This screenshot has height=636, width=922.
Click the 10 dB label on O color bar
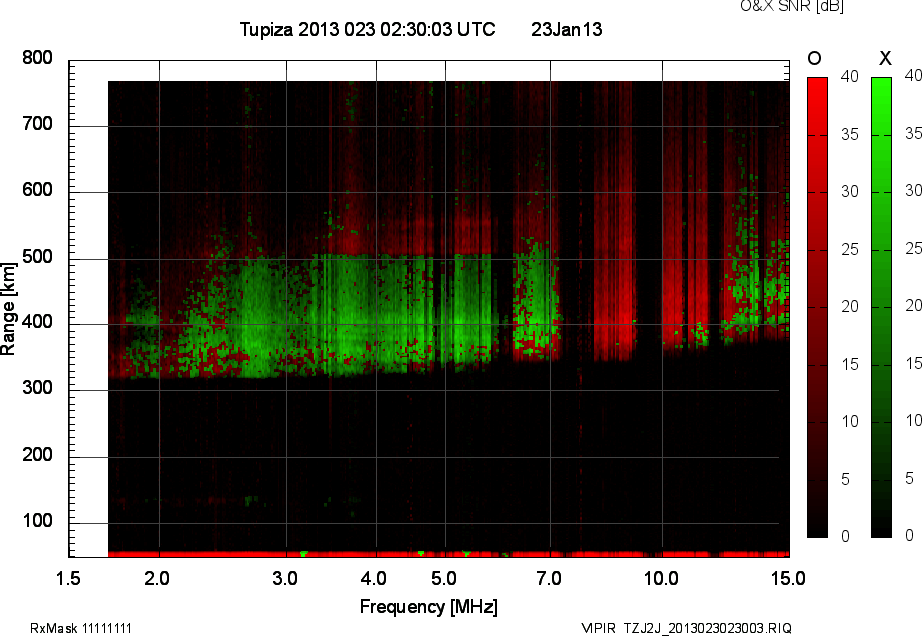tap(850, 421)
